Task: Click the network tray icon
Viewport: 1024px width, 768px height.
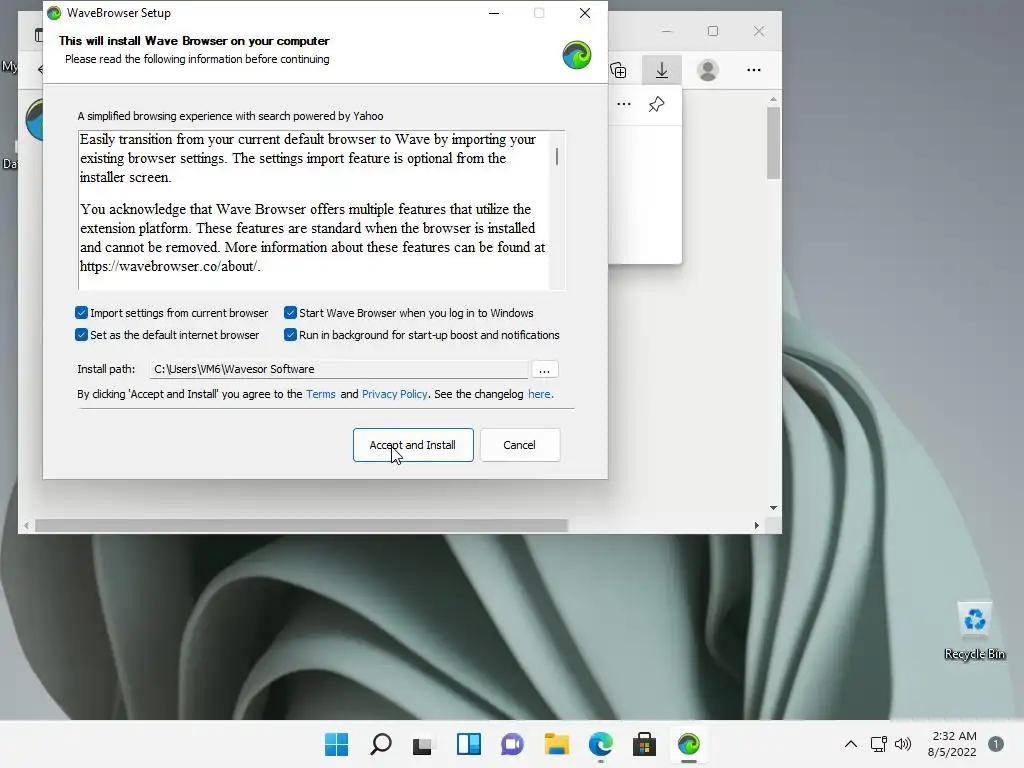Action: click(879, 744)
